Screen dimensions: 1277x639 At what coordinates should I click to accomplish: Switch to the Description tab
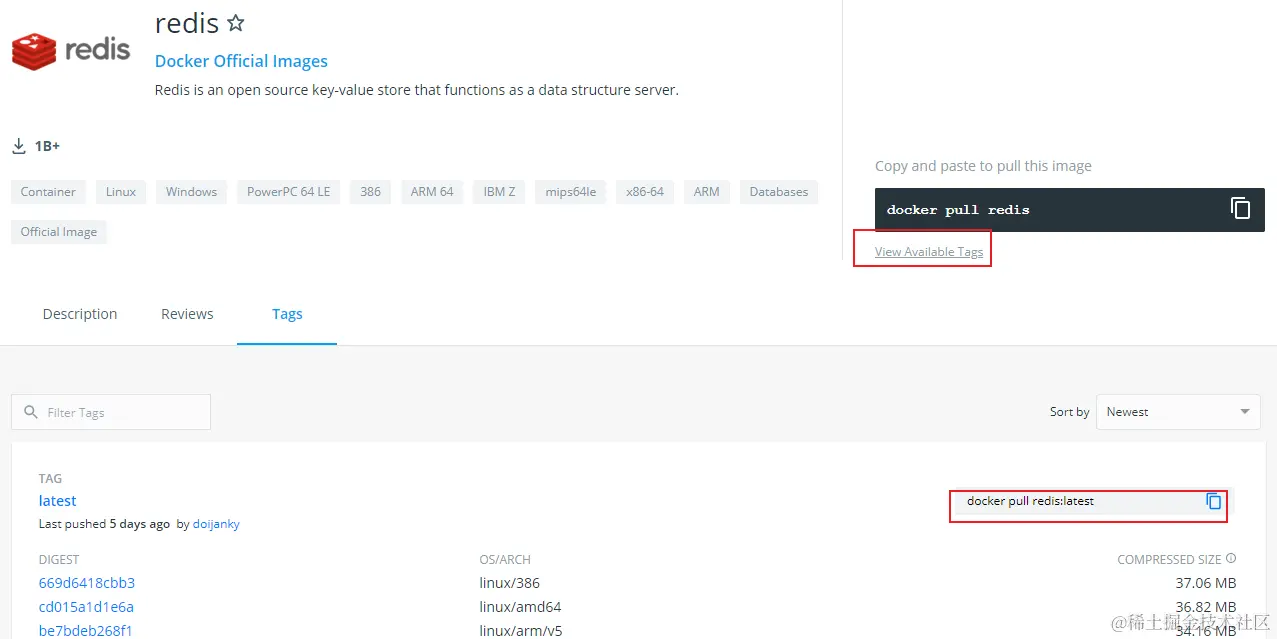pos(80,314)
